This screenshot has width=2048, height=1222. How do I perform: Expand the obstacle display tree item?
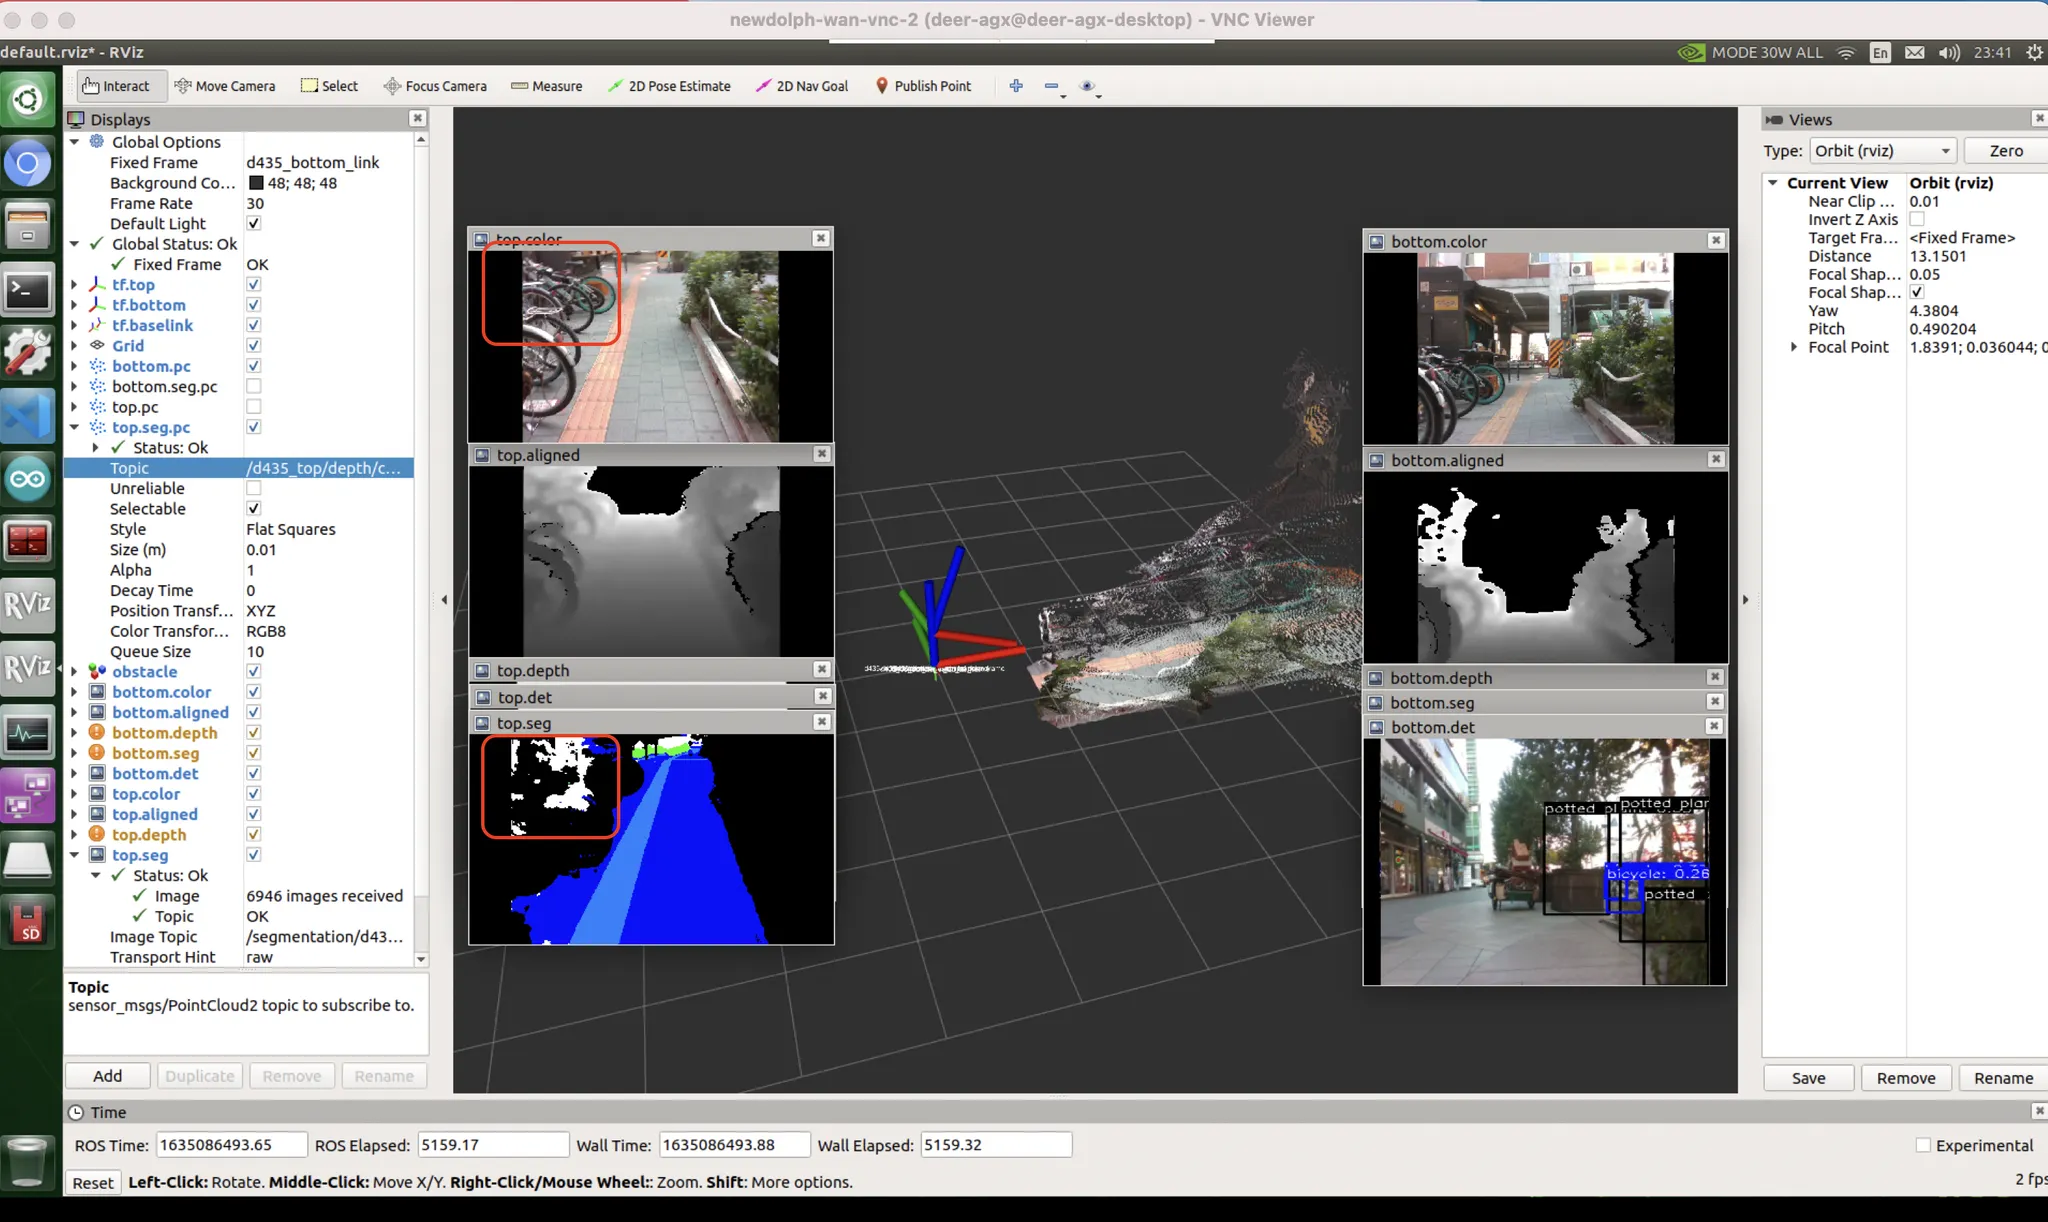click(x=75, y=672)
